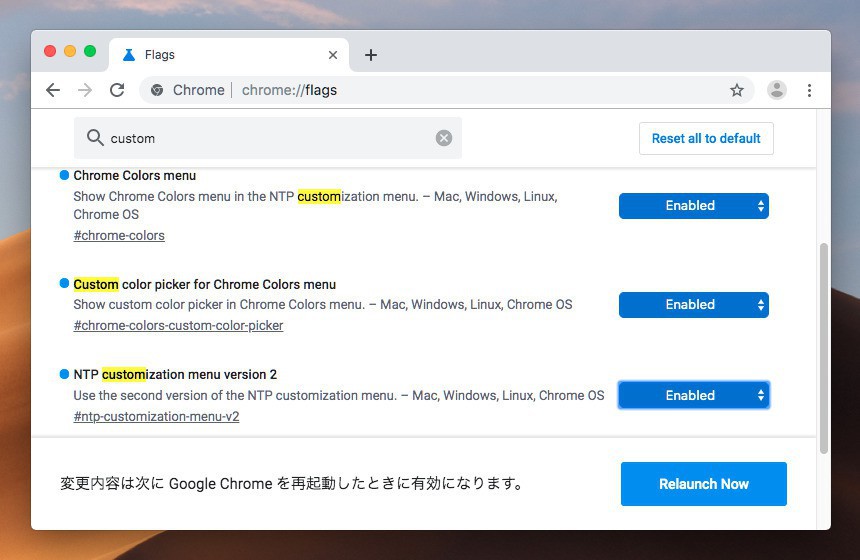This screenshot has height=560, width=860.
Task: Close the Flags tab
Action: point(333,55)
